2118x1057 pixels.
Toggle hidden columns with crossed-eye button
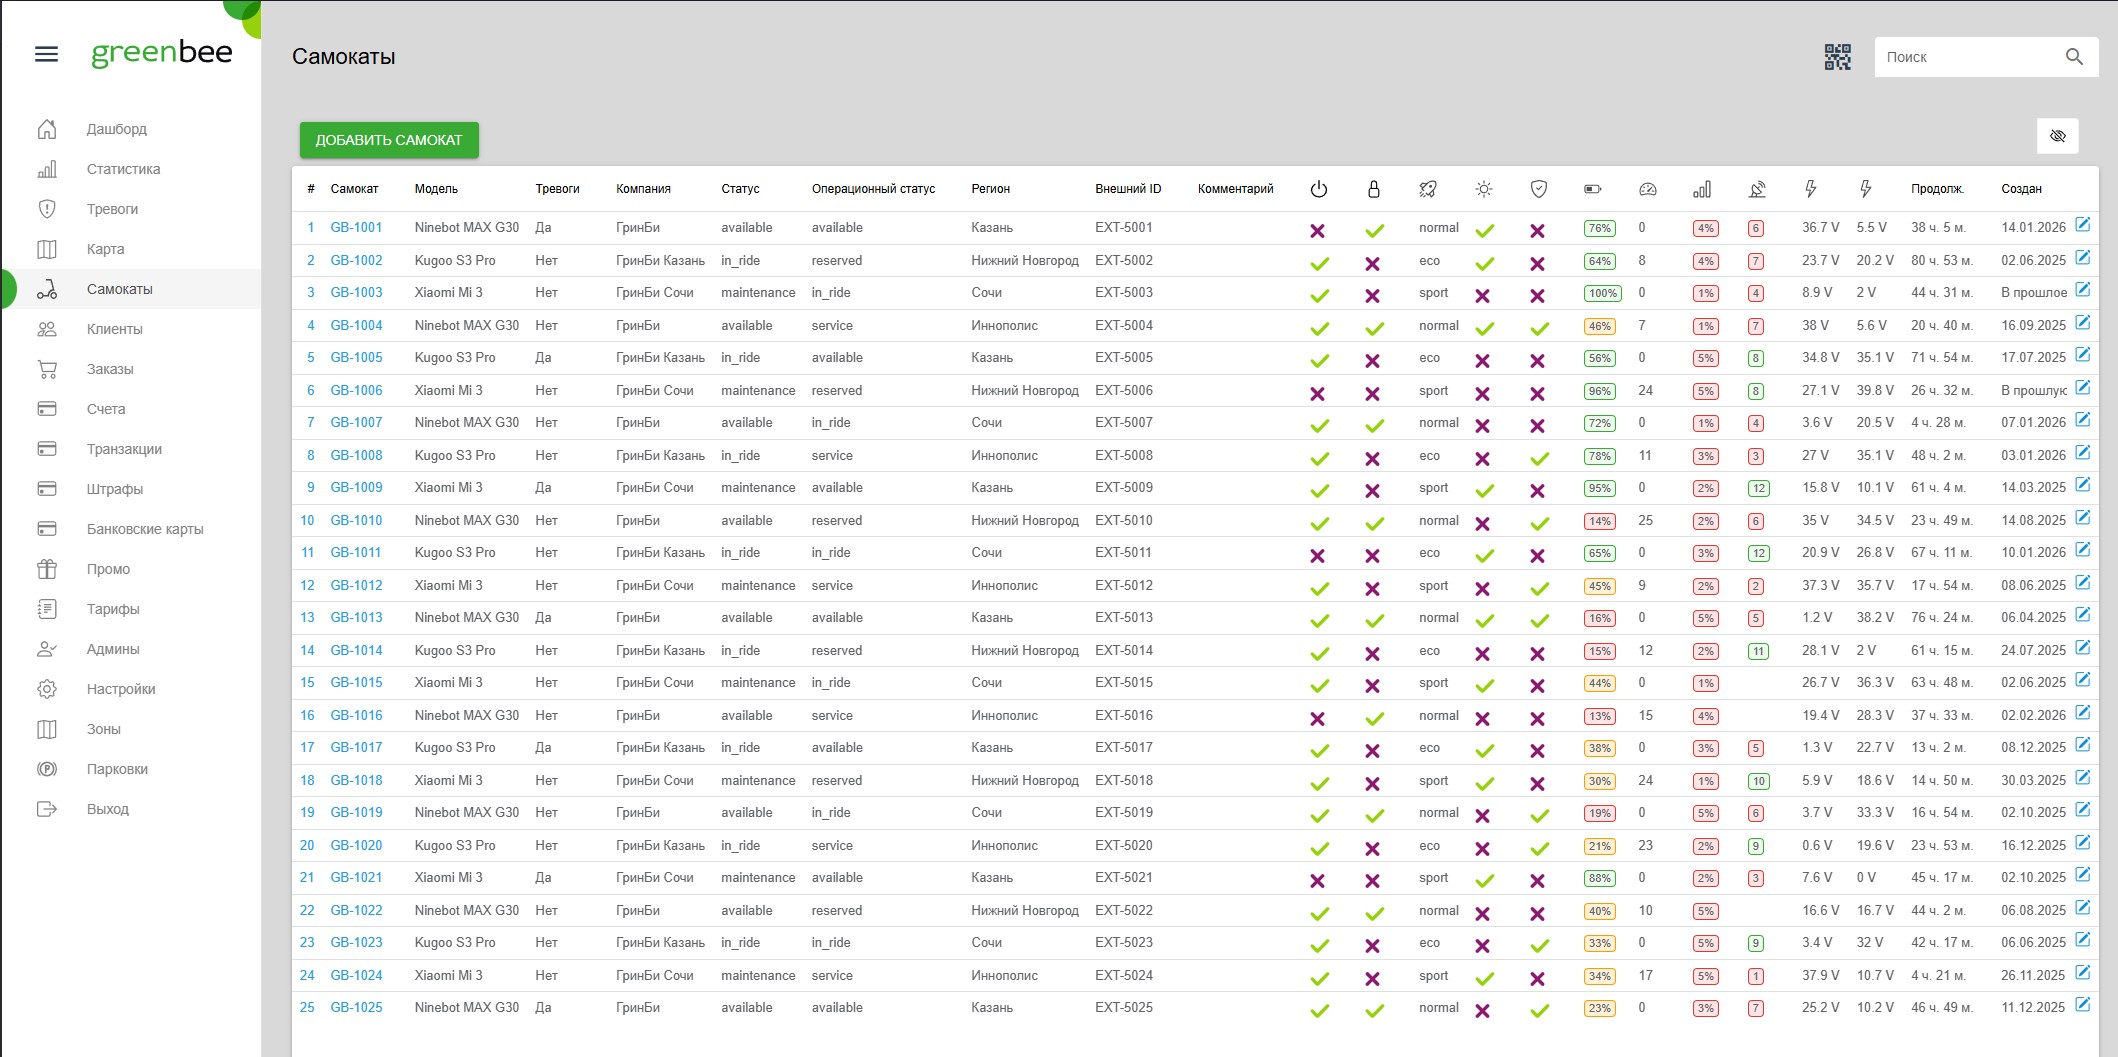2057,136
